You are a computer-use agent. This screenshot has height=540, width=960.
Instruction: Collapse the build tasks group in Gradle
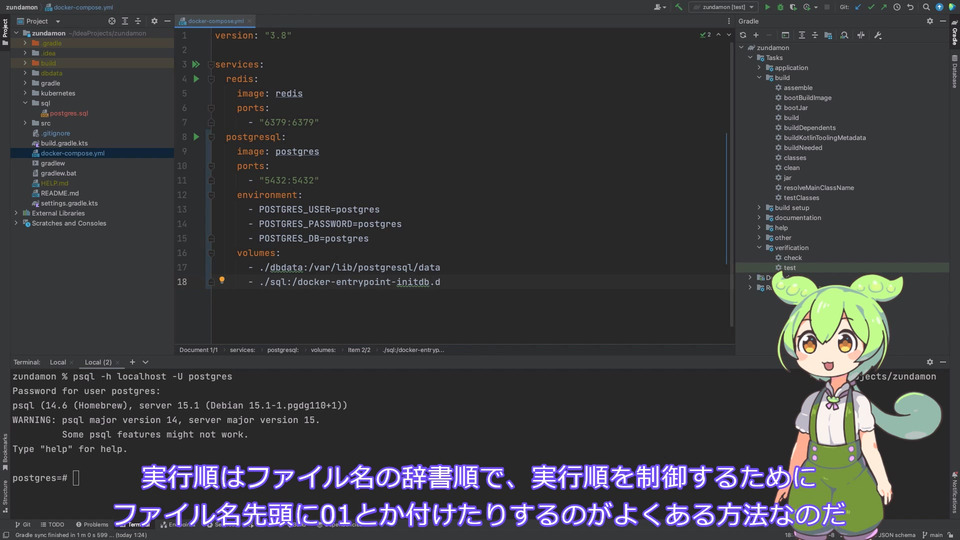click(759, 78)
